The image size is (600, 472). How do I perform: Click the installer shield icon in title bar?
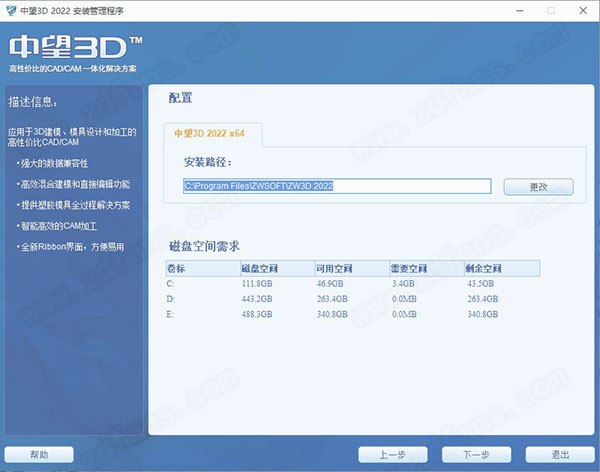[x=11, y=10]
